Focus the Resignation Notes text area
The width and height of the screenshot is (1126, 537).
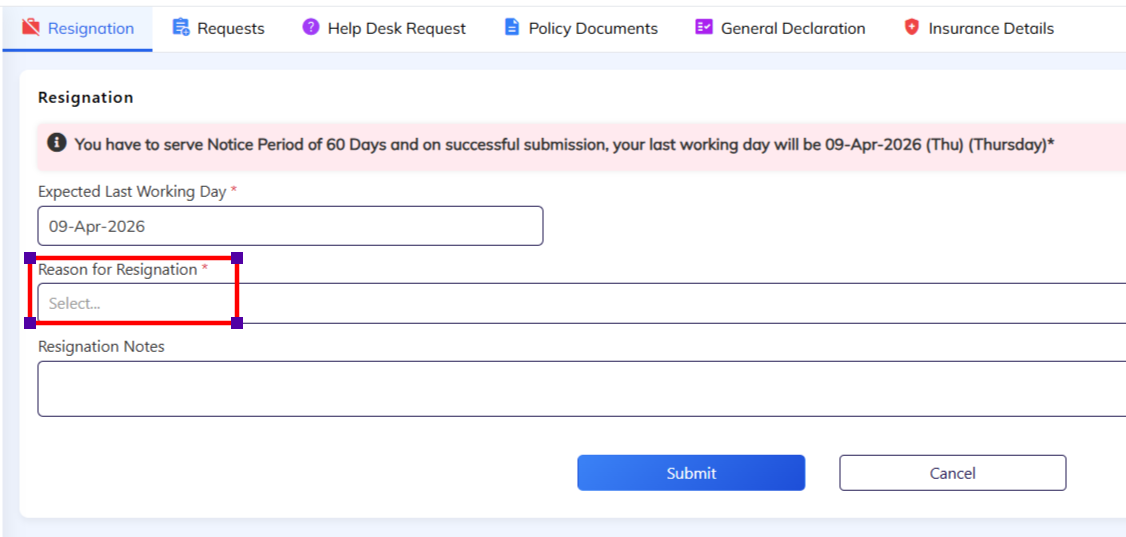pos(580,389)
